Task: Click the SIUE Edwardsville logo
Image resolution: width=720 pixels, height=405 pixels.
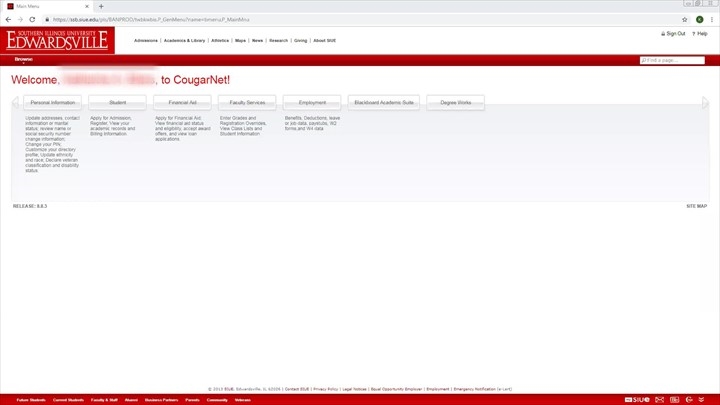Action: pyautogui.click(x=60, y=40)
